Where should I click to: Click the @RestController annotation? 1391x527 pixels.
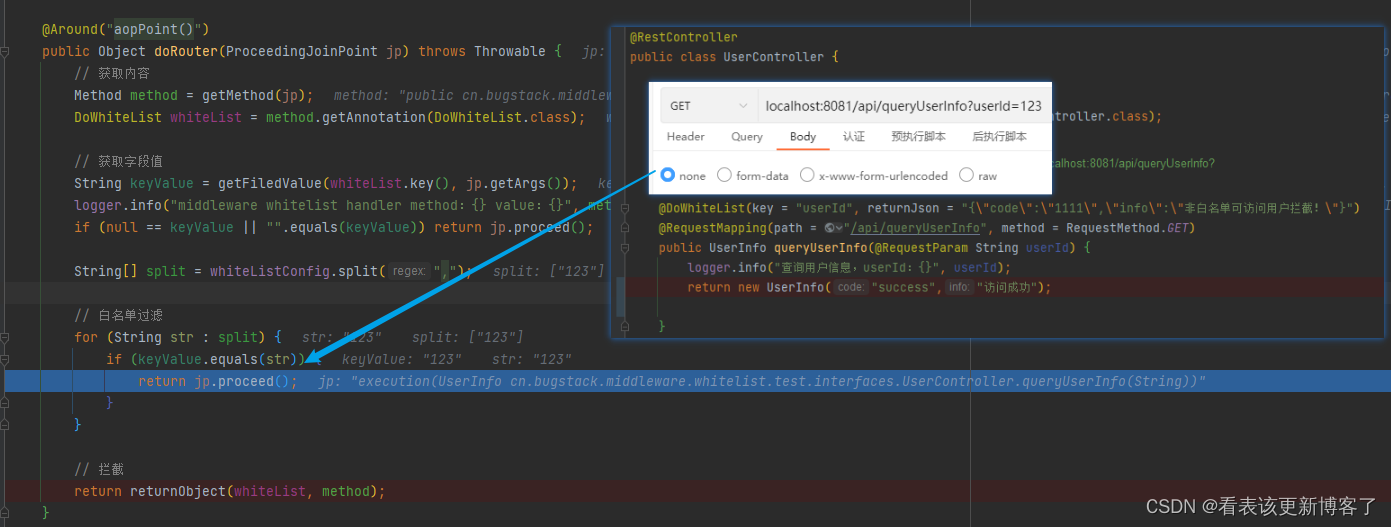[x=684, y=37]
